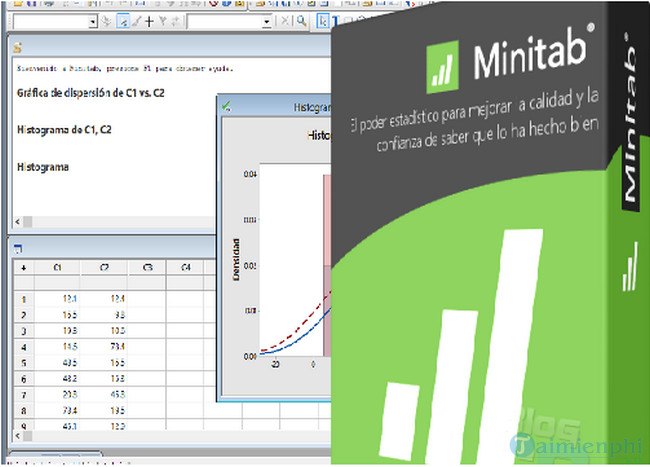
Task: Select worksheet row 7 header
Action: click(x=24, y=395)
